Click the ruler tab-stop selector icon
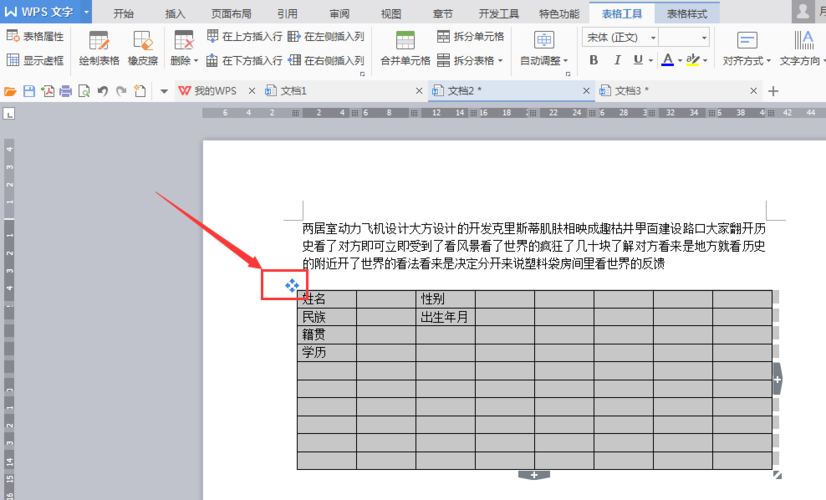The width and height of the screenshot is (826, 500). point(9,113)
